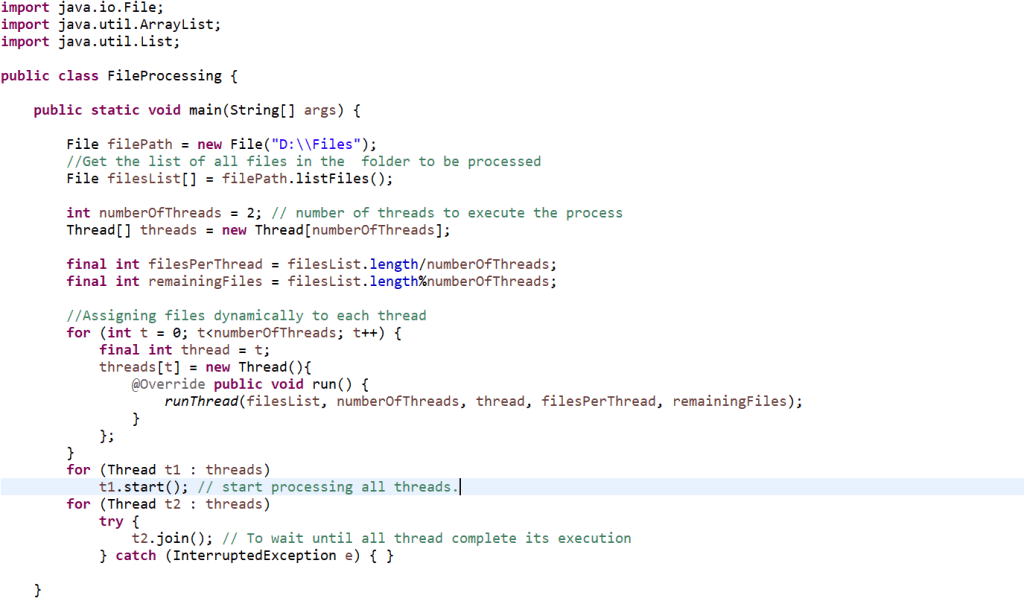Select the FileProcessing class name
1024x607 pixels.
coord(162,75)
